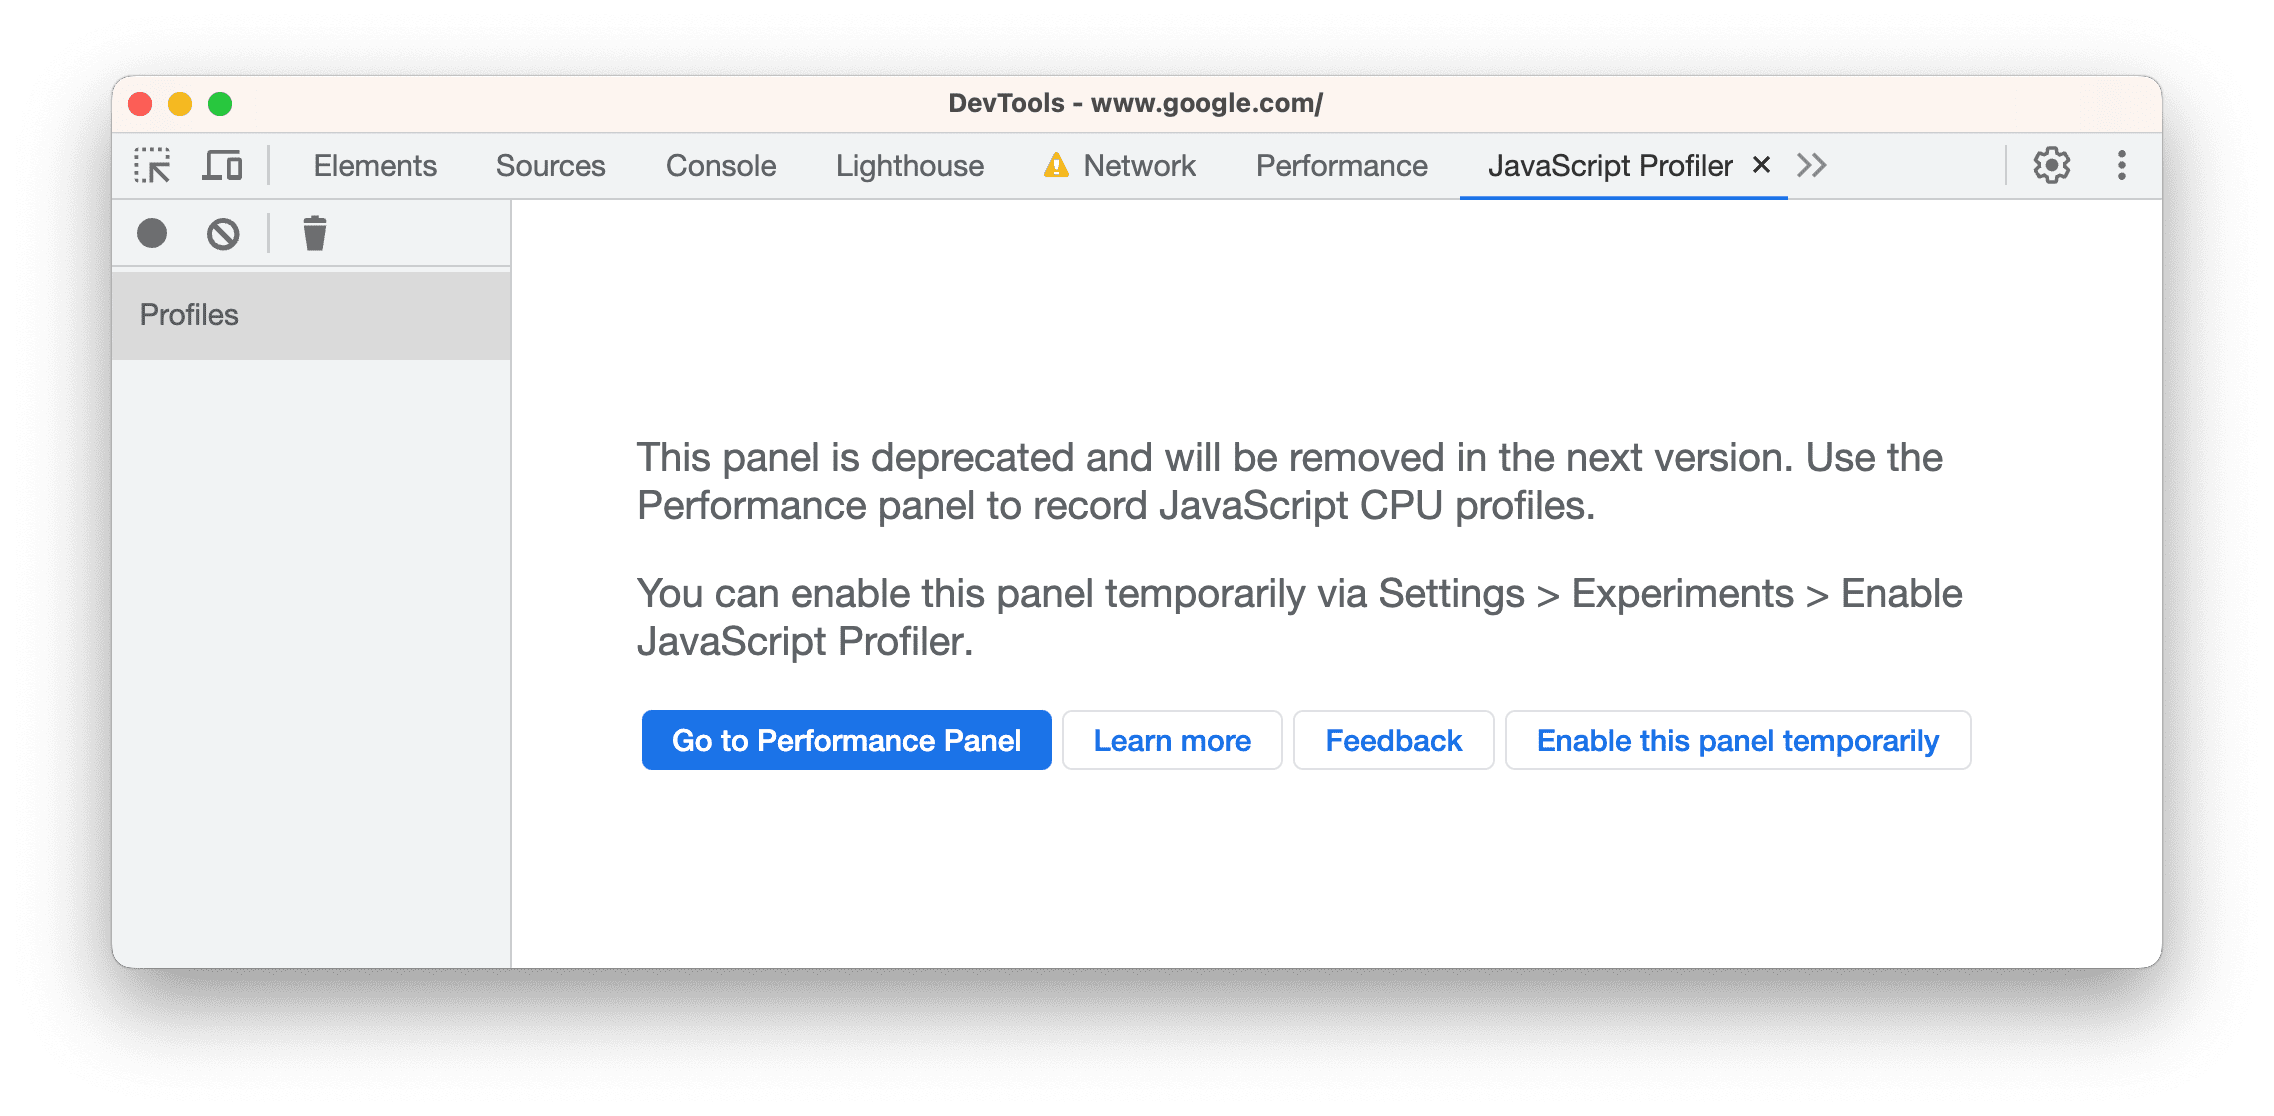Open the DevTools settings gear
The image size is (2274, 1116).
(2052, 162)
